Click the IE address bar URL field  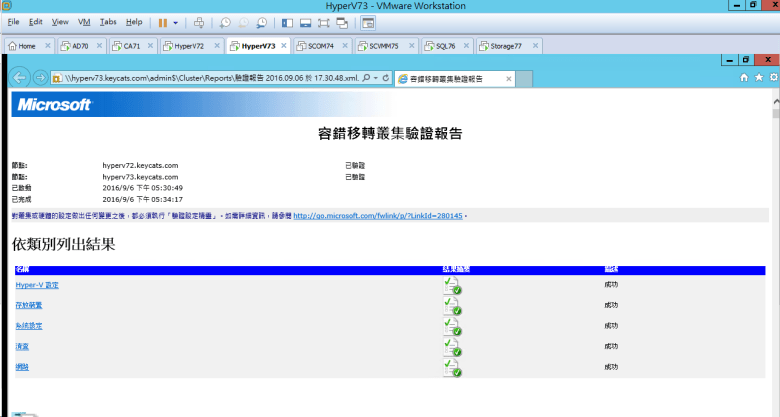click(200, 78)
